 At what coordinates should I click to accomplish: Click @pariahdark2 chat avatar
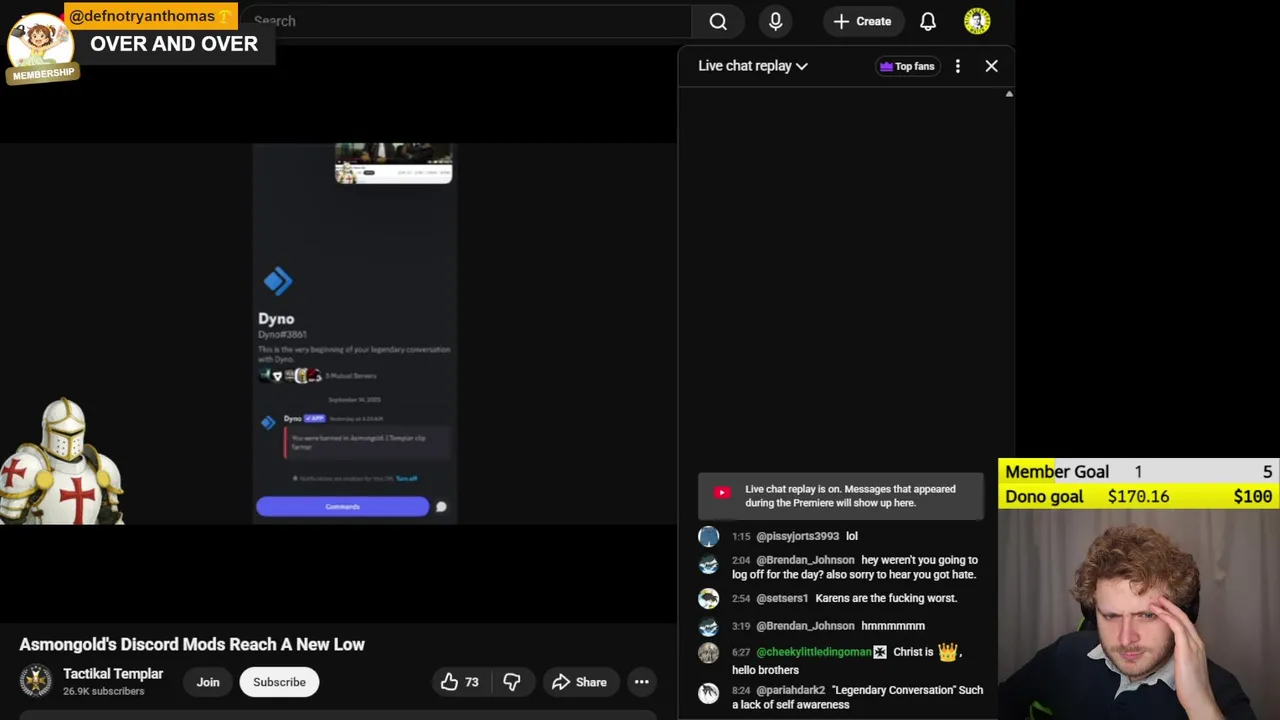click(x=708, y=692)
